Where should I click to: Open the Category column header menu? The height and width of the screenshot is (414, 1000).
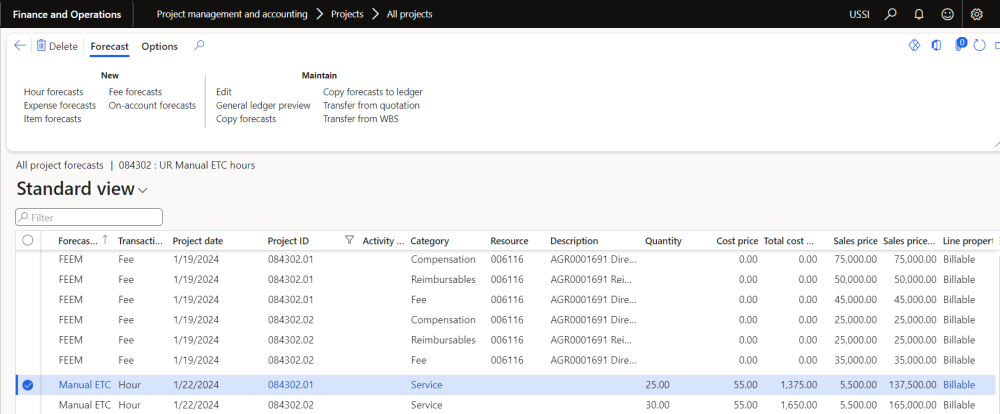(430, 241)
